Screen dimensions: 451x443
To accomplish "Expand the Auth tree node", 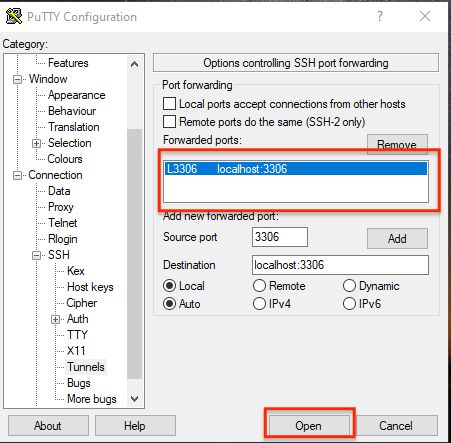I will 55,319.
